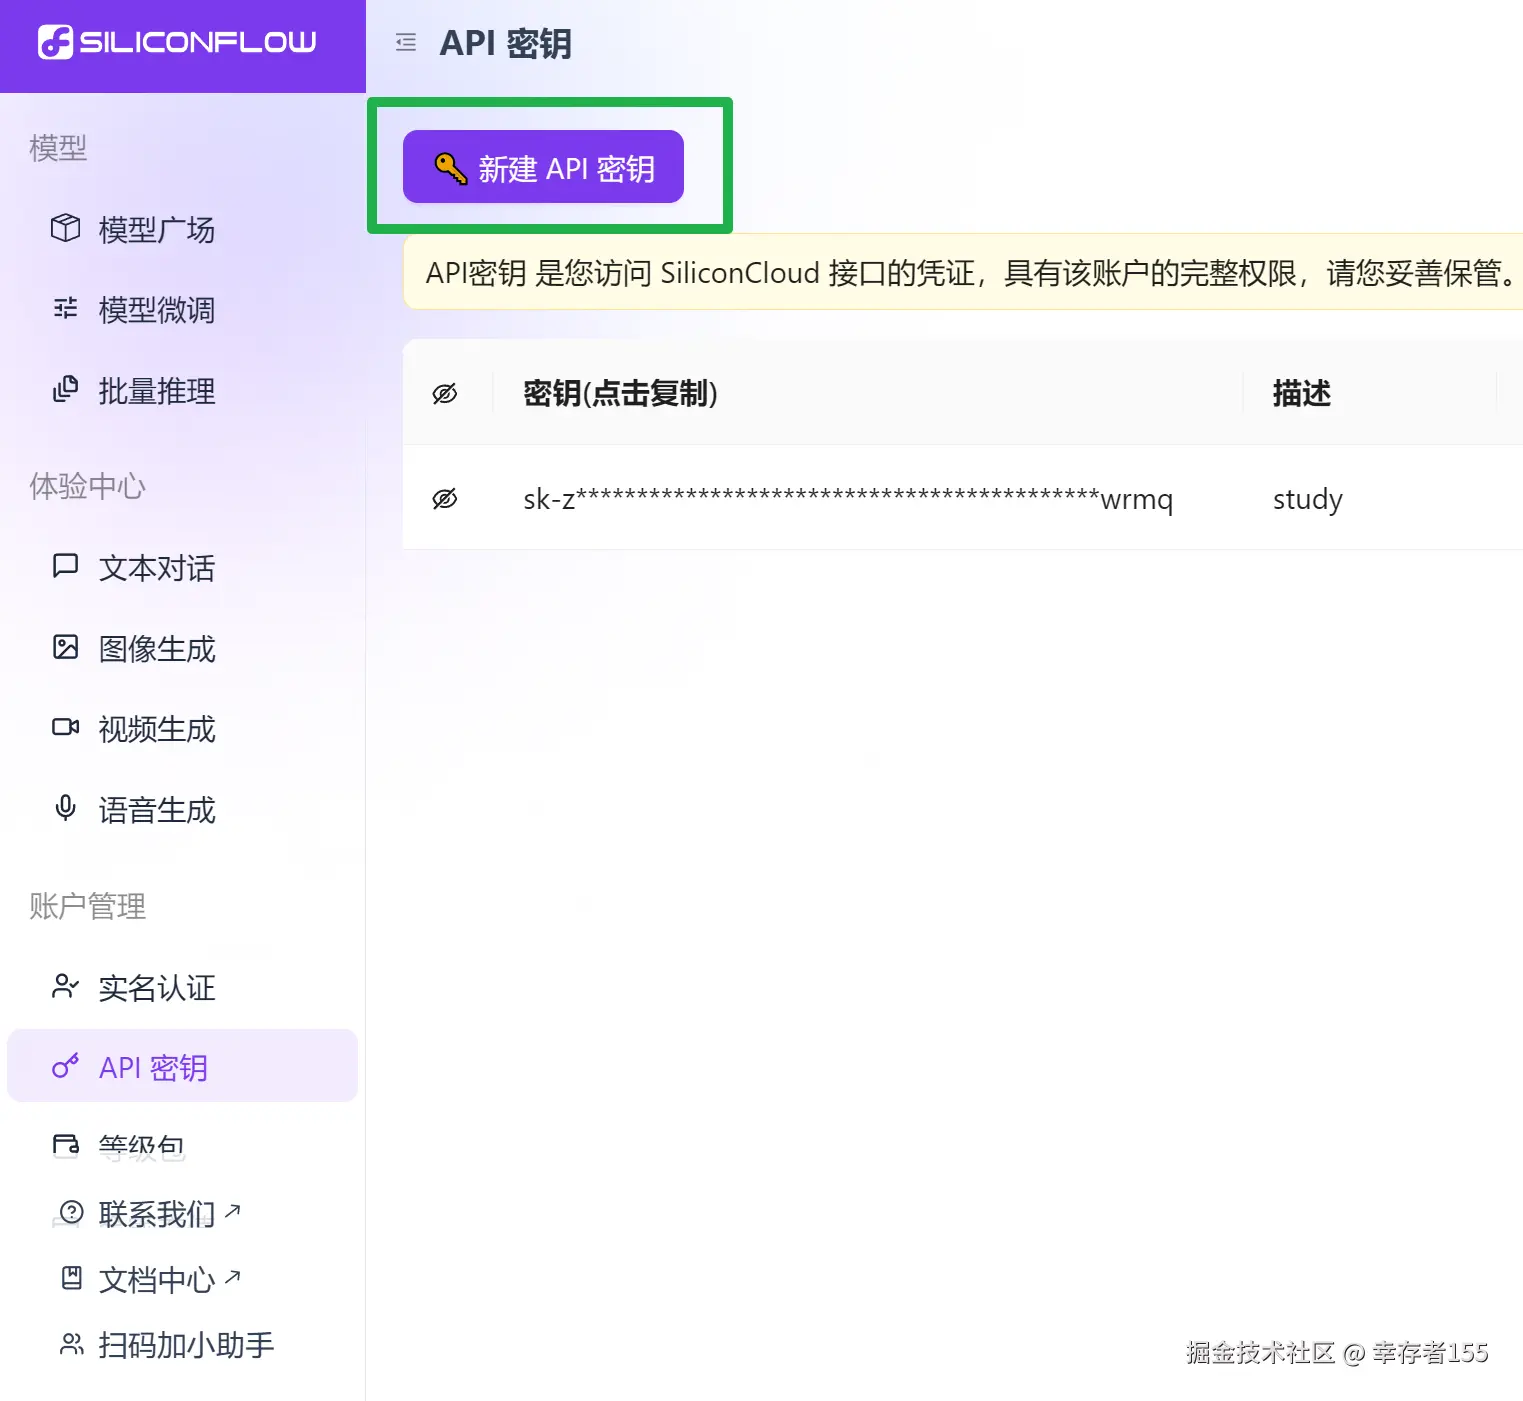Click the key icon beside API 密钥 sidebar item
Screen dimensions: 1523x1401
[x=66, y=1066]
